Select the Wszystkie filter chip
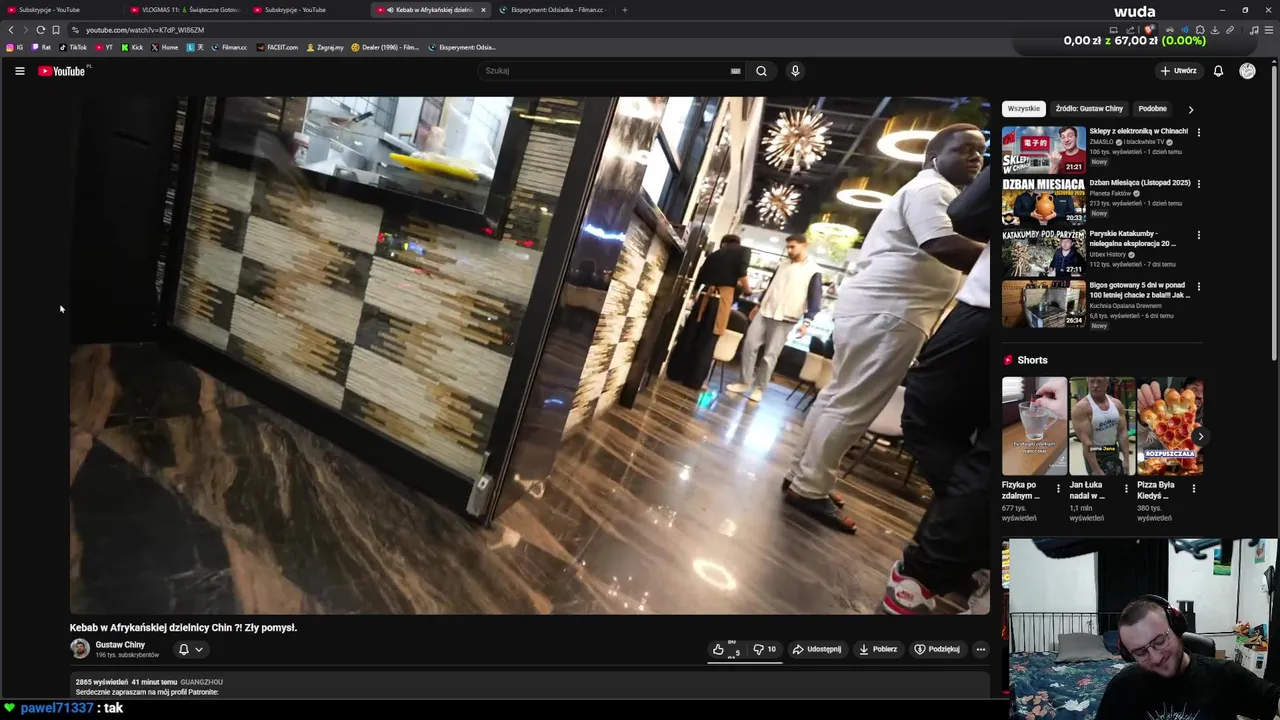 coord(1023,108)
